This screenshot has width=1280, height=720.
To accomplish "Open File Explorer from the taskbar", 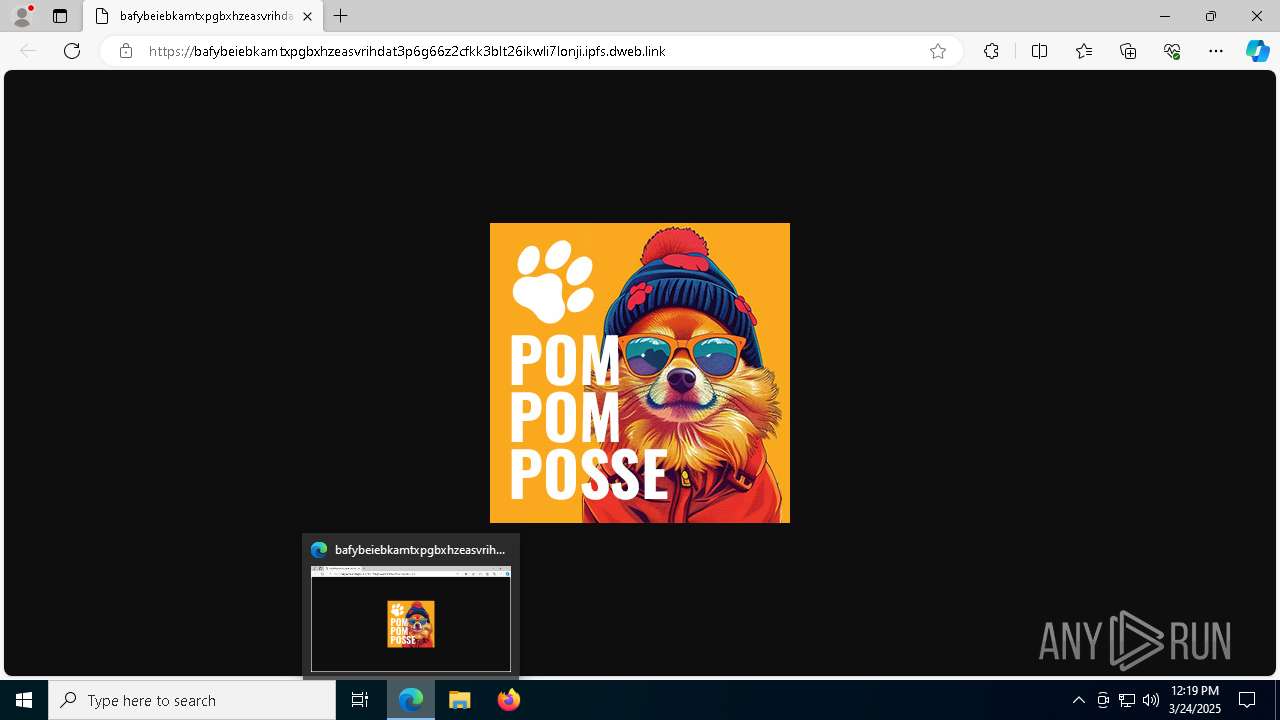I will (x=459, y=700).
